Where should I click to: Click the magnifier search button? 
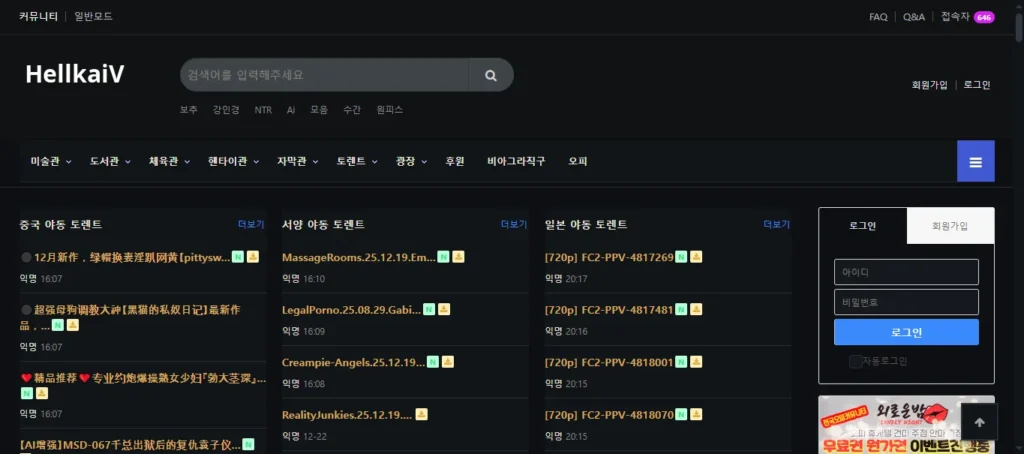[x=490, y=75]
